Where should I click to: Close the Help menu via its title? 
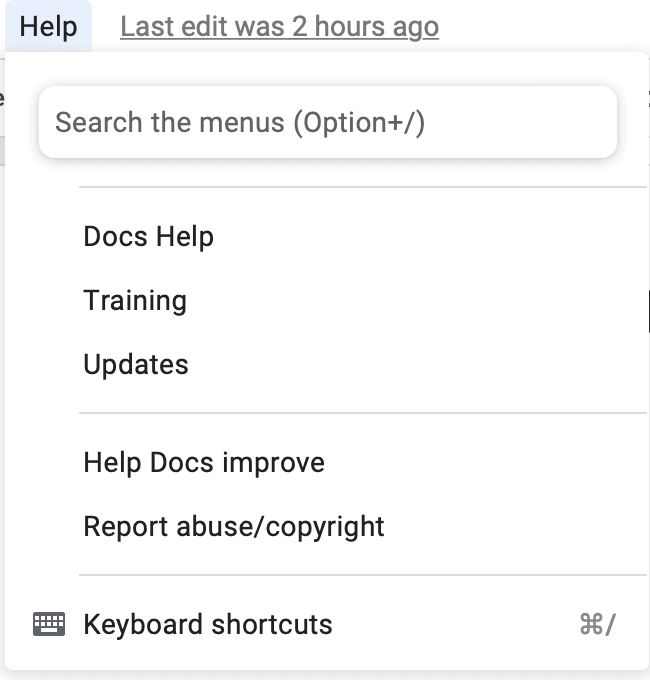tap(49, 26)
